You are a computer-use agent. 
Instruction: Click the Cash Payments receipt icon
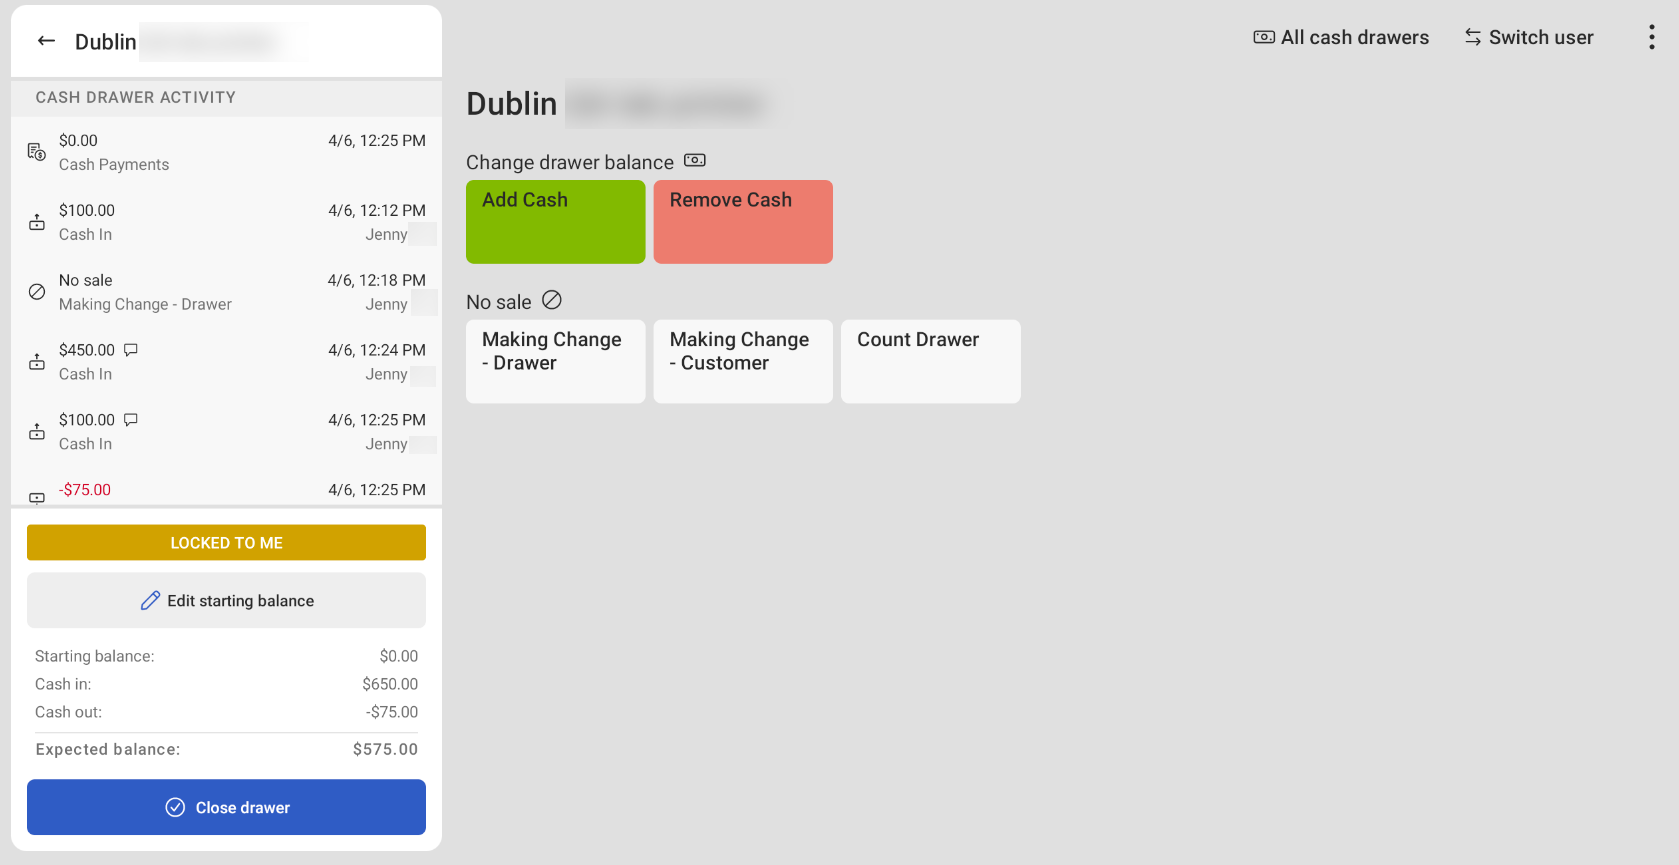coord(37,152)
